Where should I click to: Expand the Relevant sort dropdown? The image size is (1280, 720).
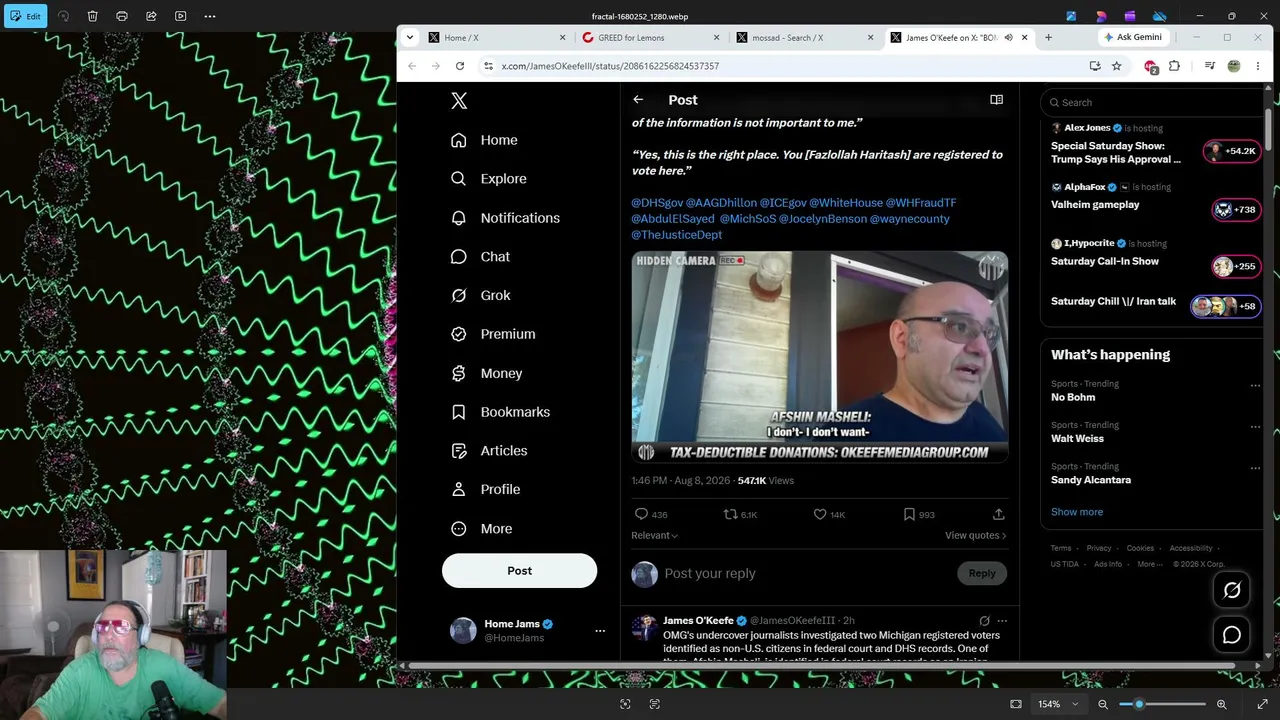(x=654, y=536)
